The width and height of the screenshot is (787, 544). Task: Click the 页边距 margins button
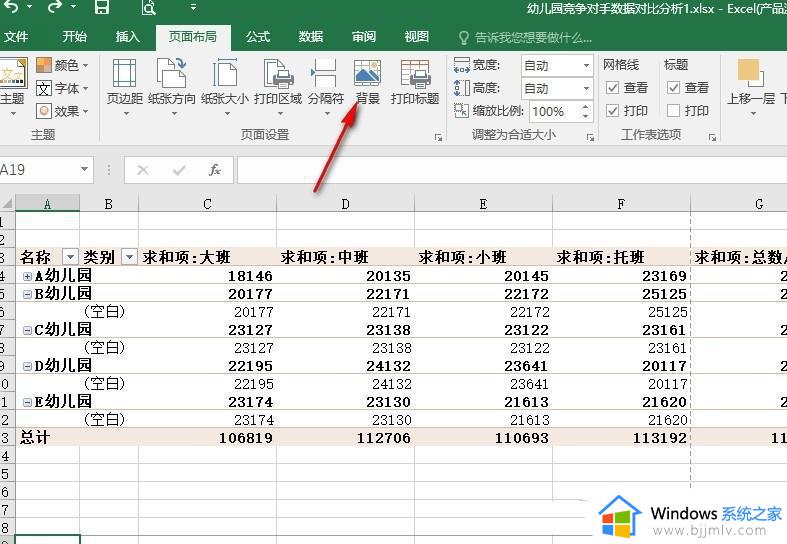pyautogui.click(x=125, y=86)
